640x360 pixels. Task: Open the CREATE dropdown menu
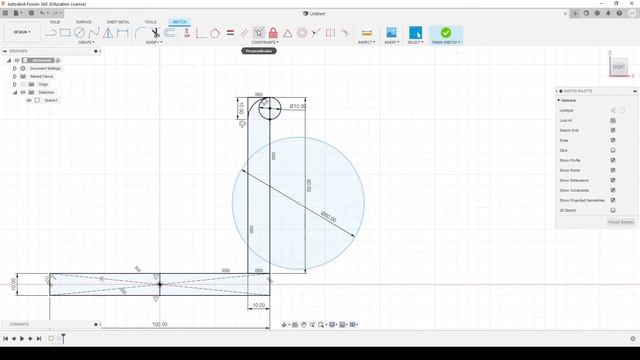(86, 42)
